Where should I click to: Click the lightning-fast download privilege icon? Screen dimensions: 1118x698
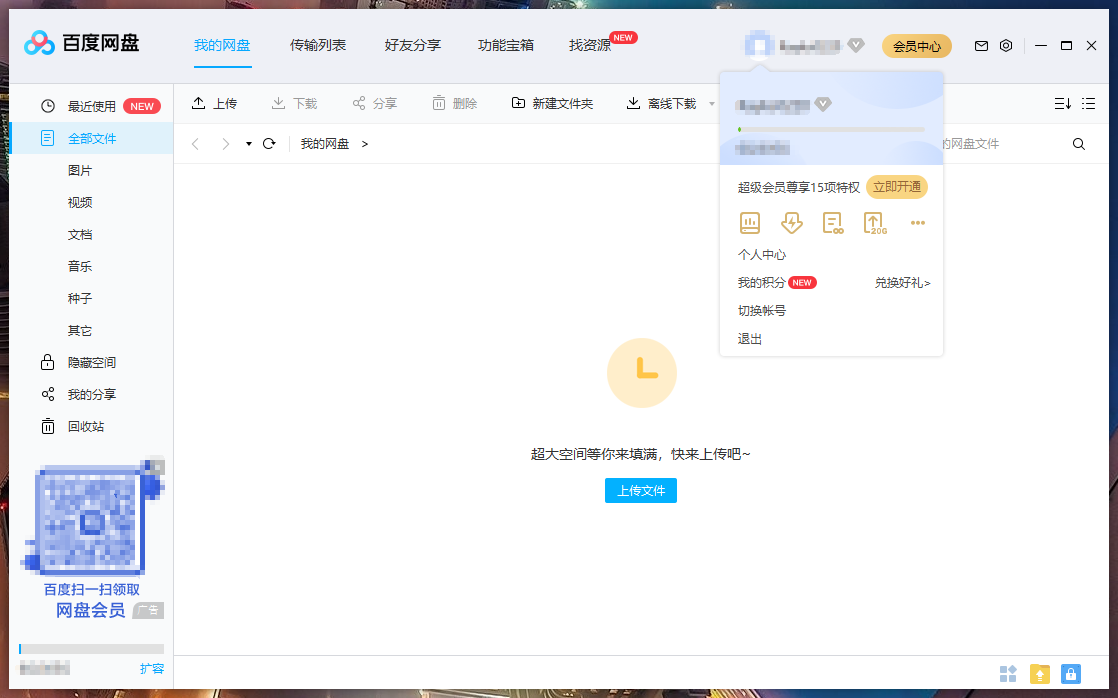click(792, 222)
